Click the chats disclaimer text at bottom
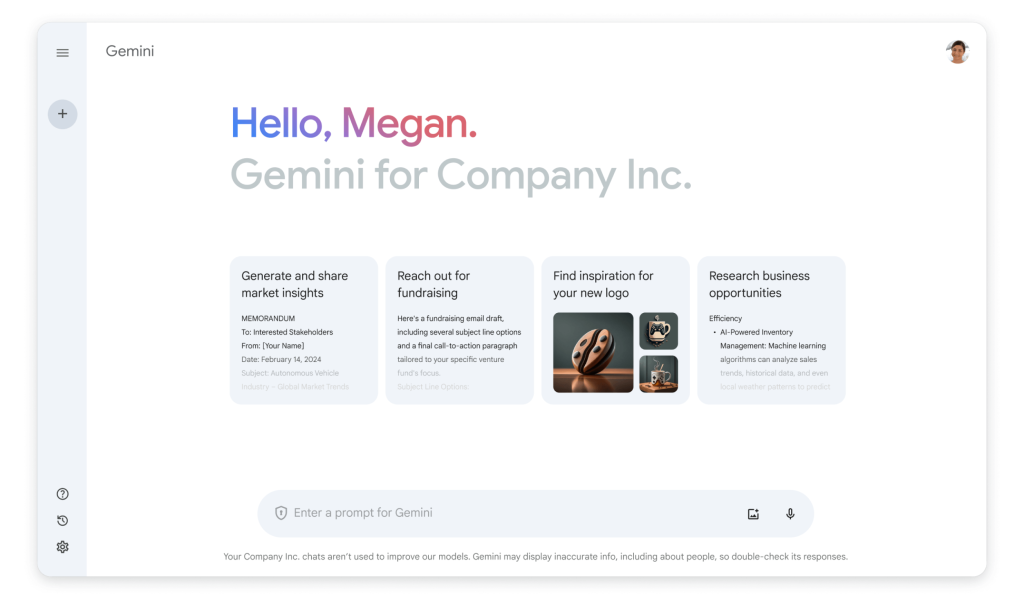The height and width of the screenshot is (597, 1024). pyautogui.click(x=536, y=557)
